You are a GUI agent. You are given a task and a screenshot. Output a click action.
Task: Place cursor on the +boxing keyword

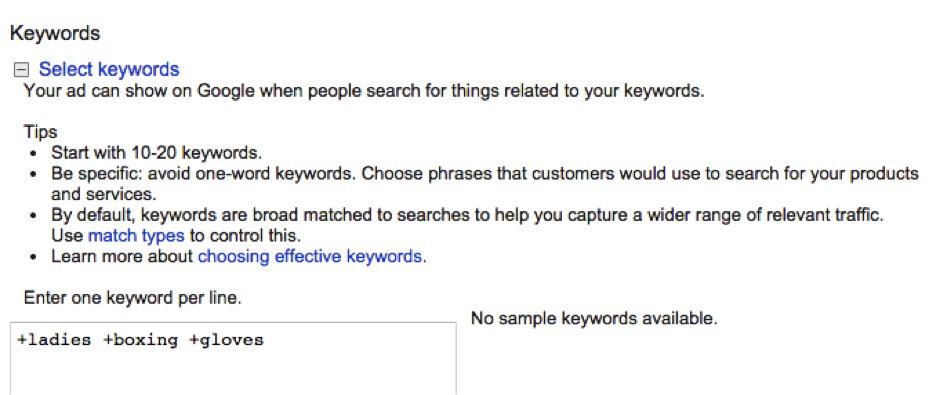(140, 340)
